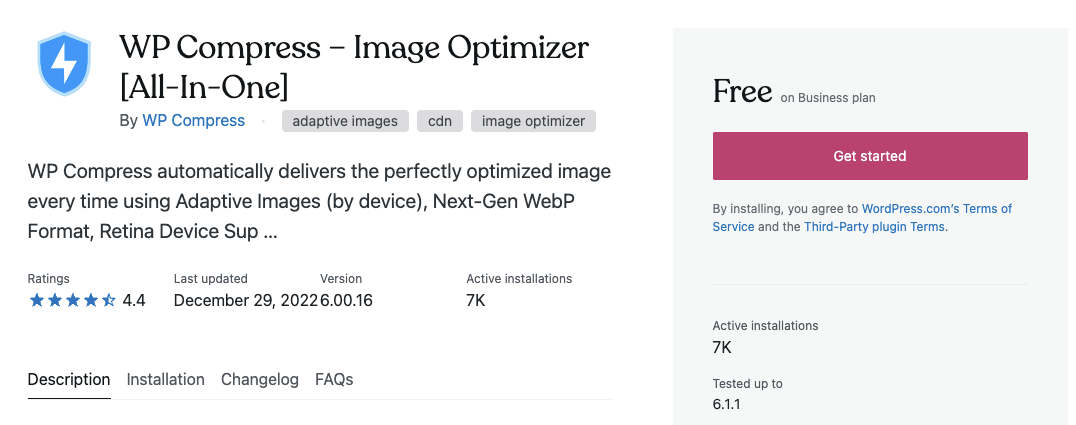This screenshot has width=1076, height=425.
Task: Open the WP Compress author link
Action: tap(194, 121)
